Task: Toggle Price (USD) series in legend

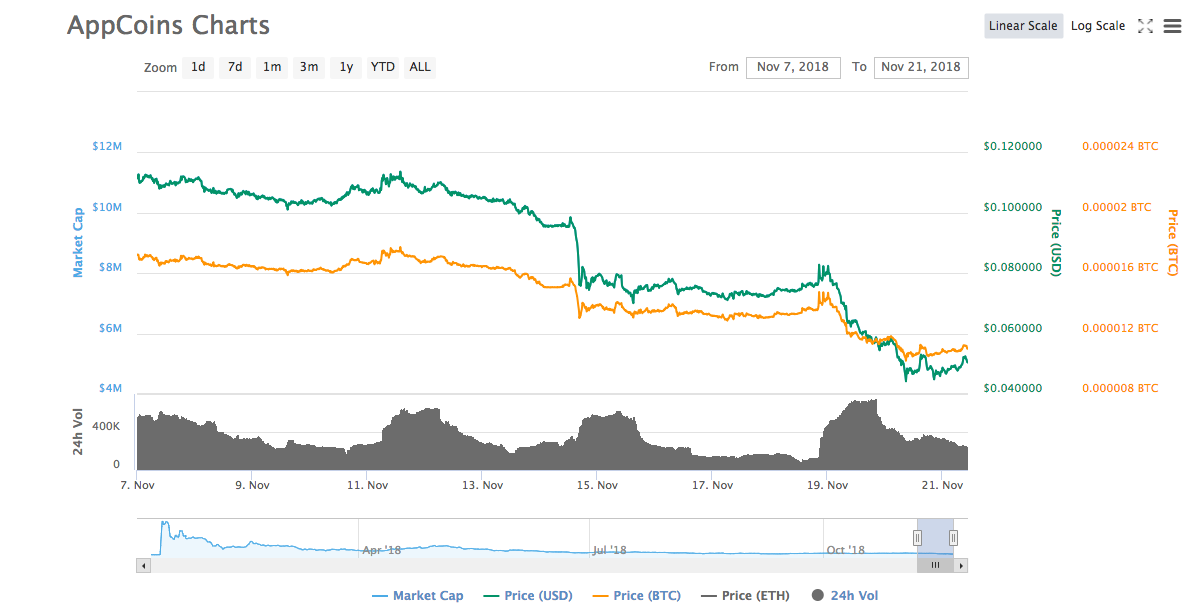Action: tap(528, 596)
